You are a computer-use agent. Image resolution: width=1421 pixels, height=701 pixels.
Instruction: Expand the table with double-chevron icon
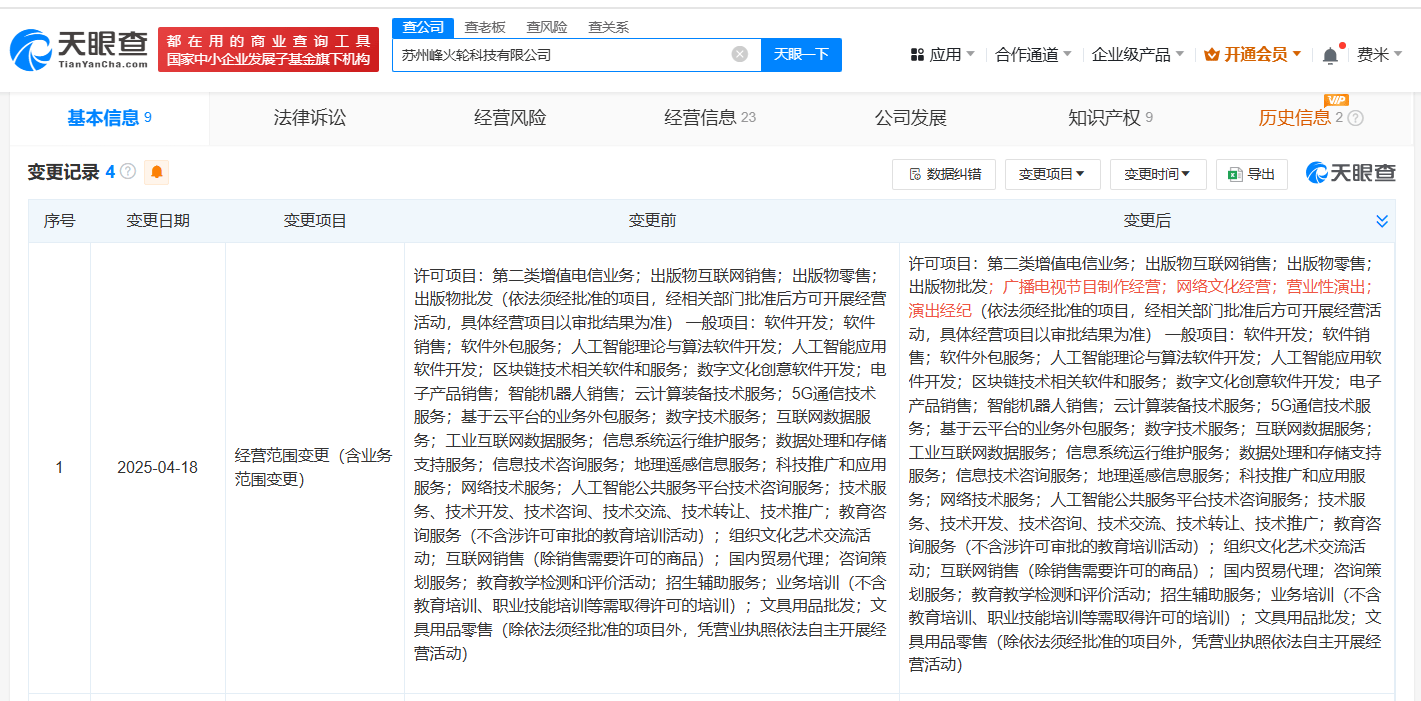pos(1382,221)
